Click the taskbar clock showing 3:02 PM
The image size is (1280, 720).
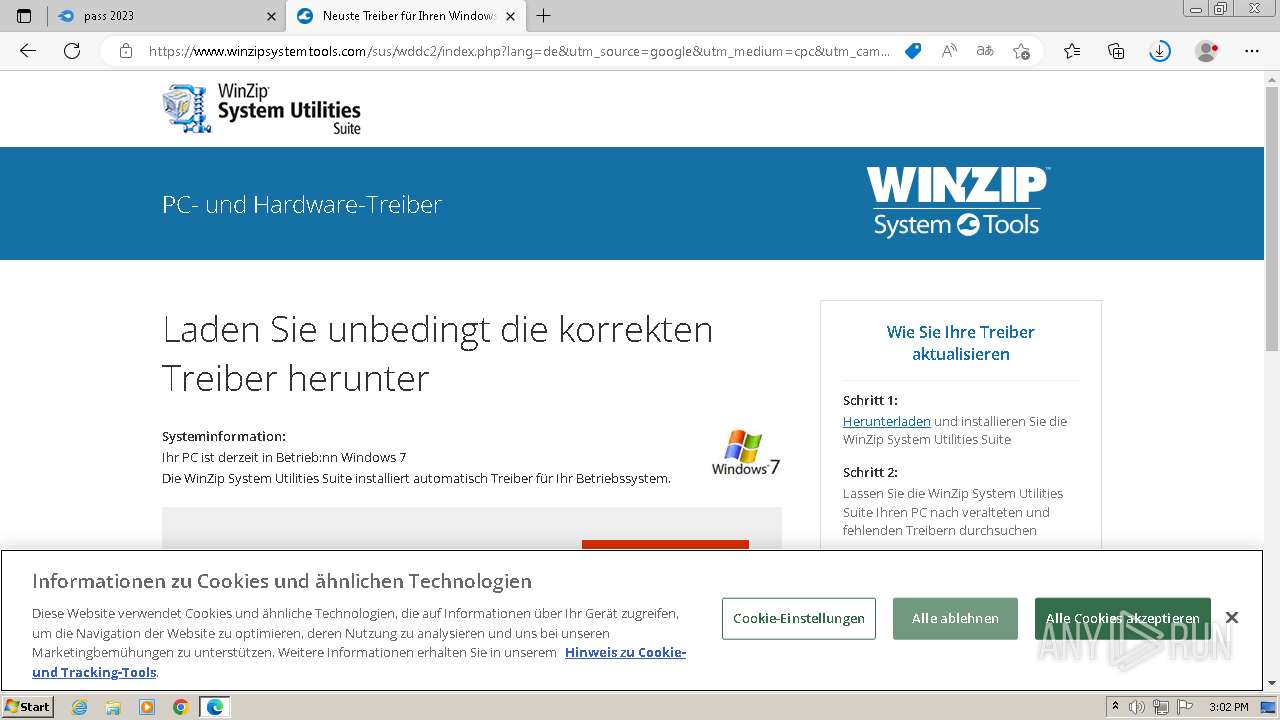(1228, 707)
